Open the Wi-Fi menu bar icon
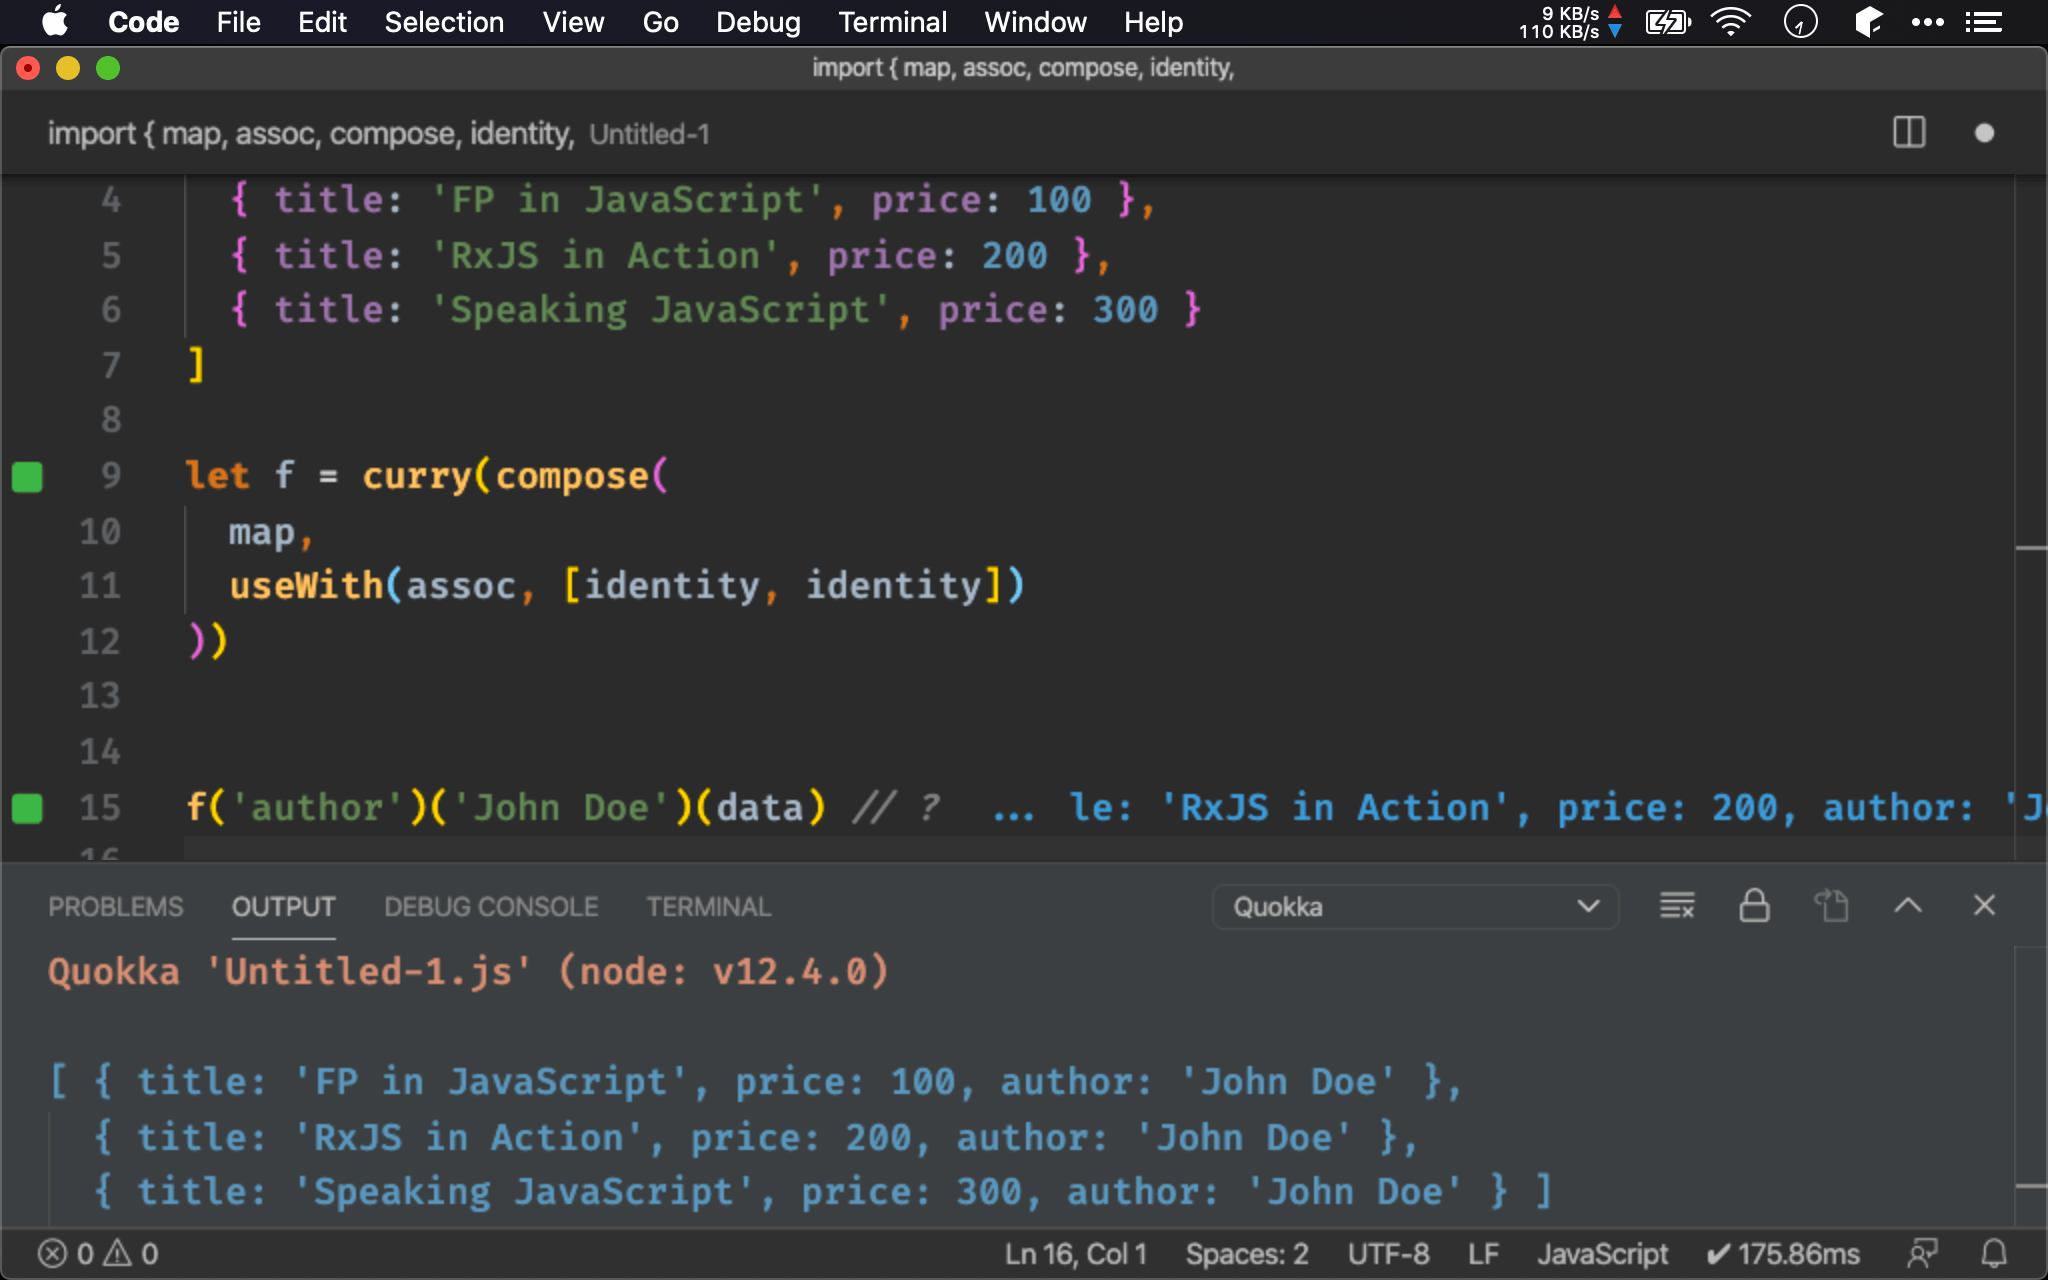Image resolution: width=2048 pixels, height=1280 pixels. (1731, 22)
